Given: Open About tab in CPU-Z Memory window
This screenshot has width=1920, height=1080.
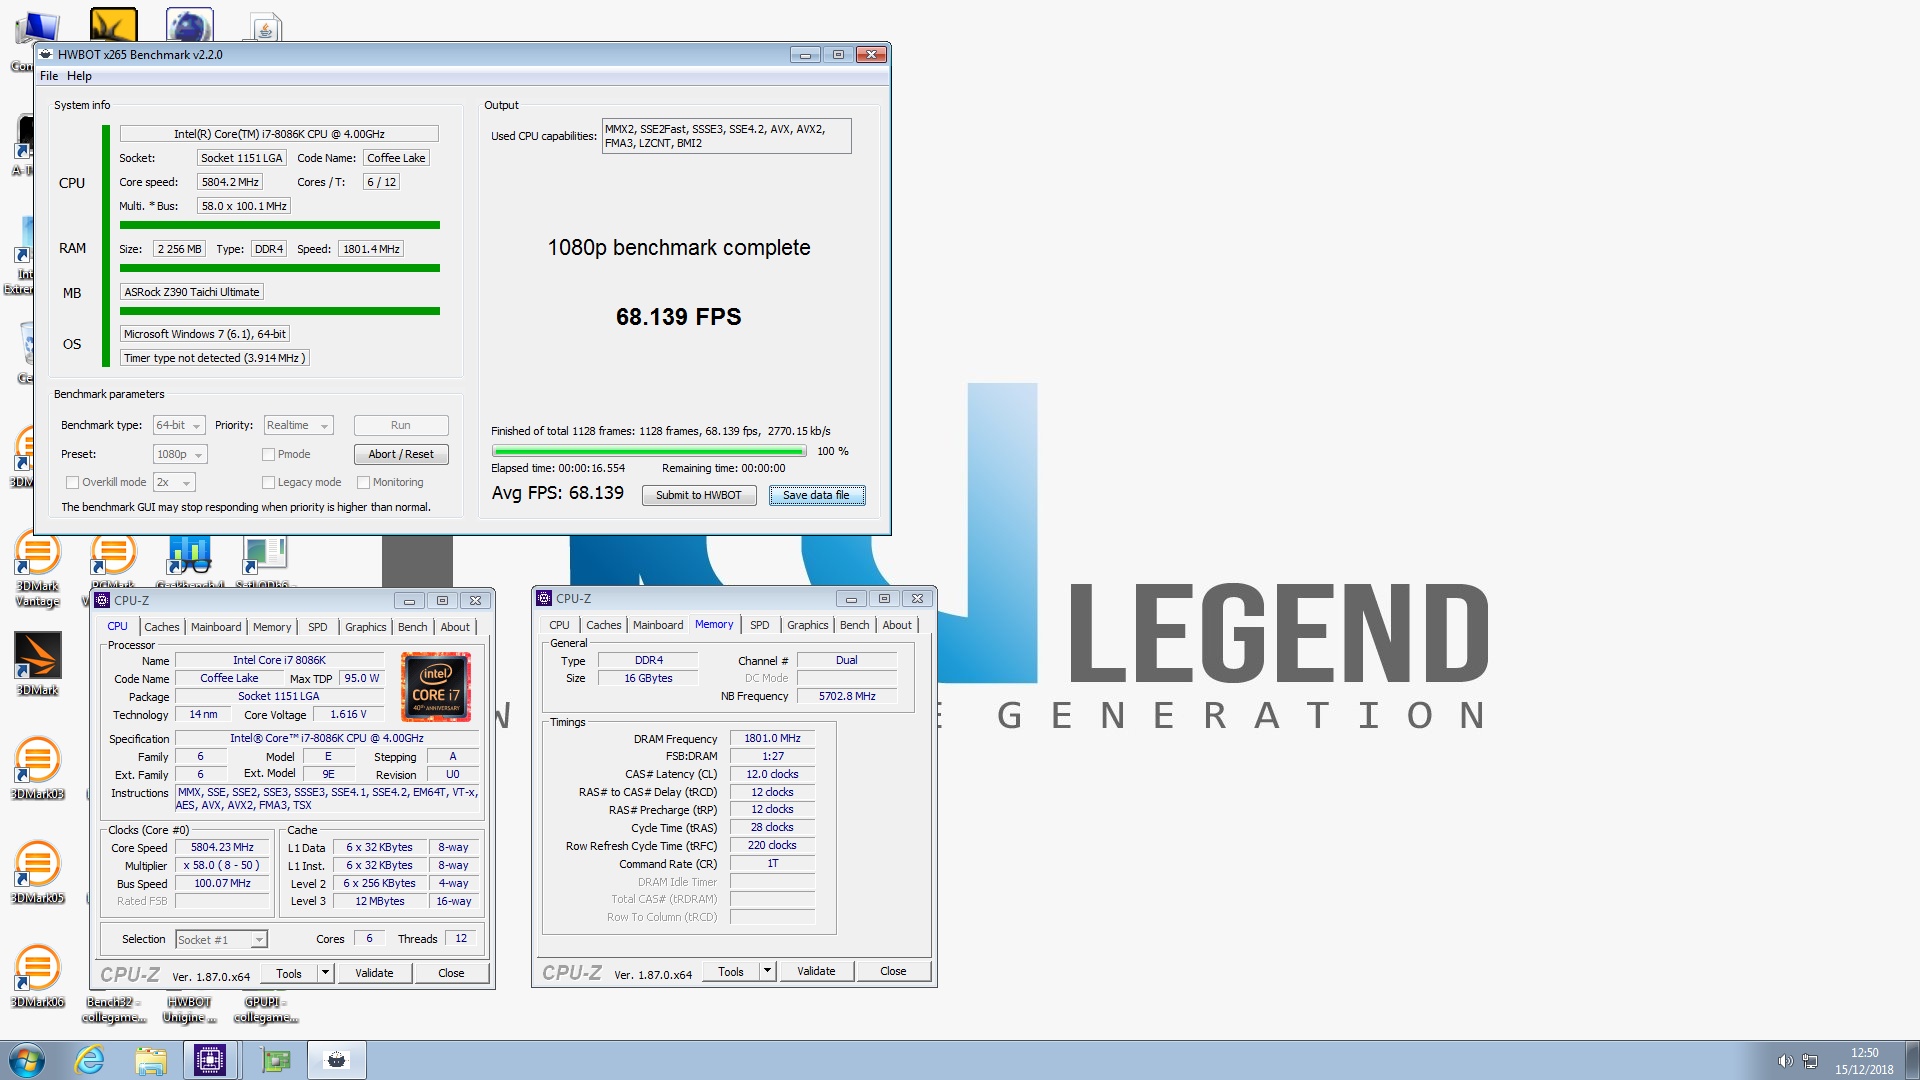Looking at the screenshot, I should [897, 625].
